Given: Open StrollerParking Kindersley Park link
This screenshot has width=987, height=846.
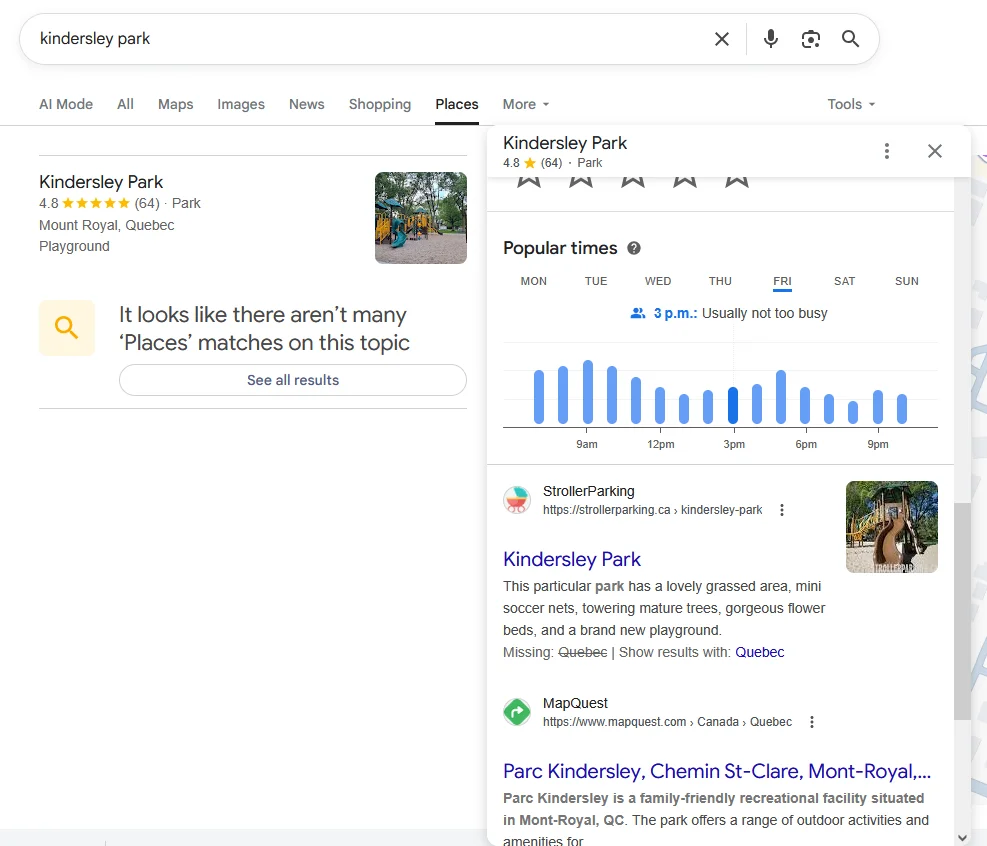Looking at the screenshot, I should (x=572, y=559).
